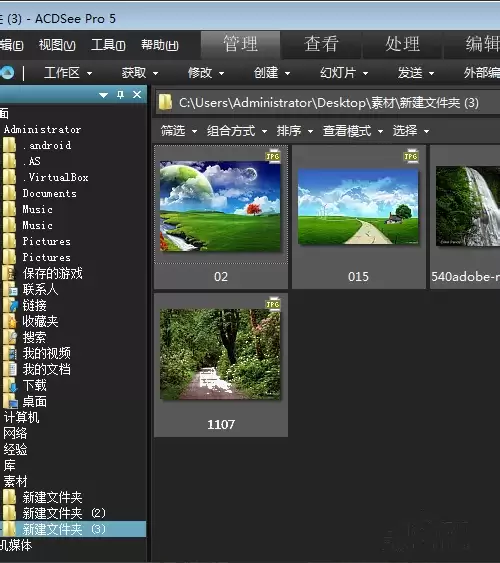Select the thumbnail image 015
Viewport: 500px width, 563px height.
click(x=358, y=207)
